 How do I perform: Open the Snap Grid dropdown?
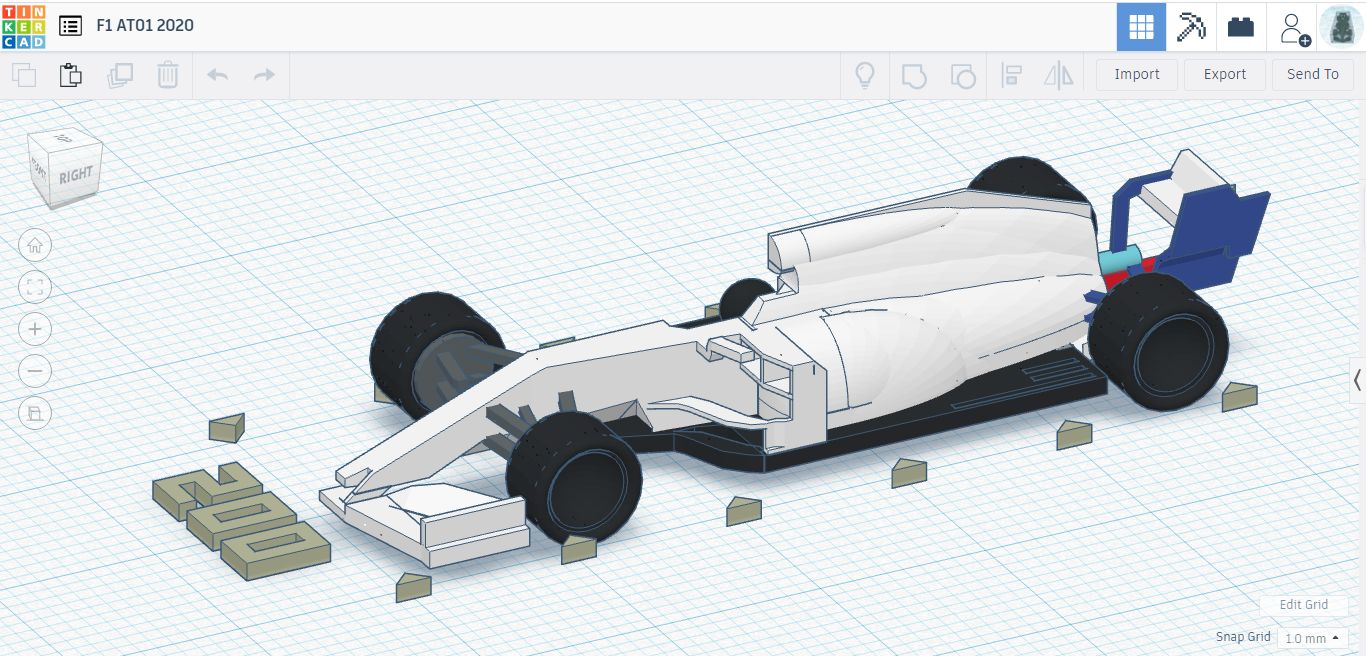tap(1312, 638)
